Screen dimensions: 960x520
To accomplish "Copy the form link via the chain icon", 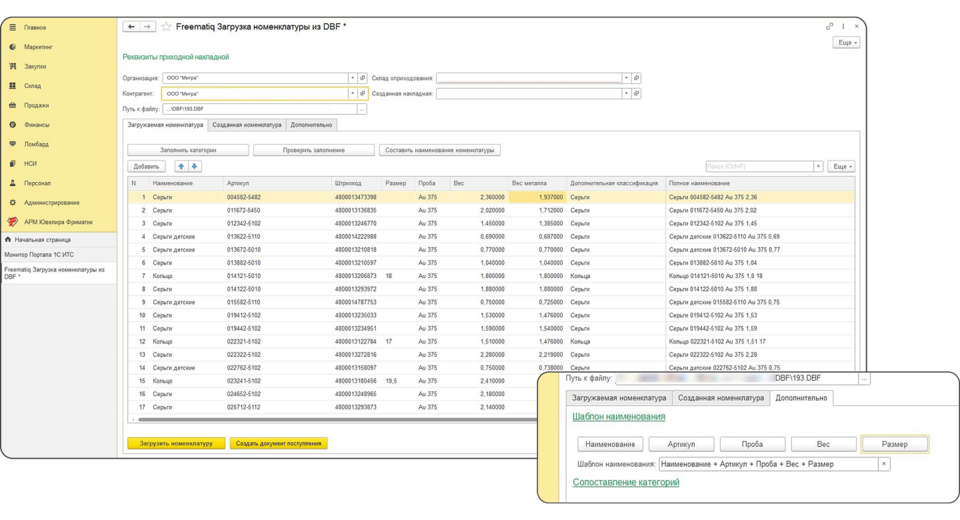I will (x=829, y=27).
